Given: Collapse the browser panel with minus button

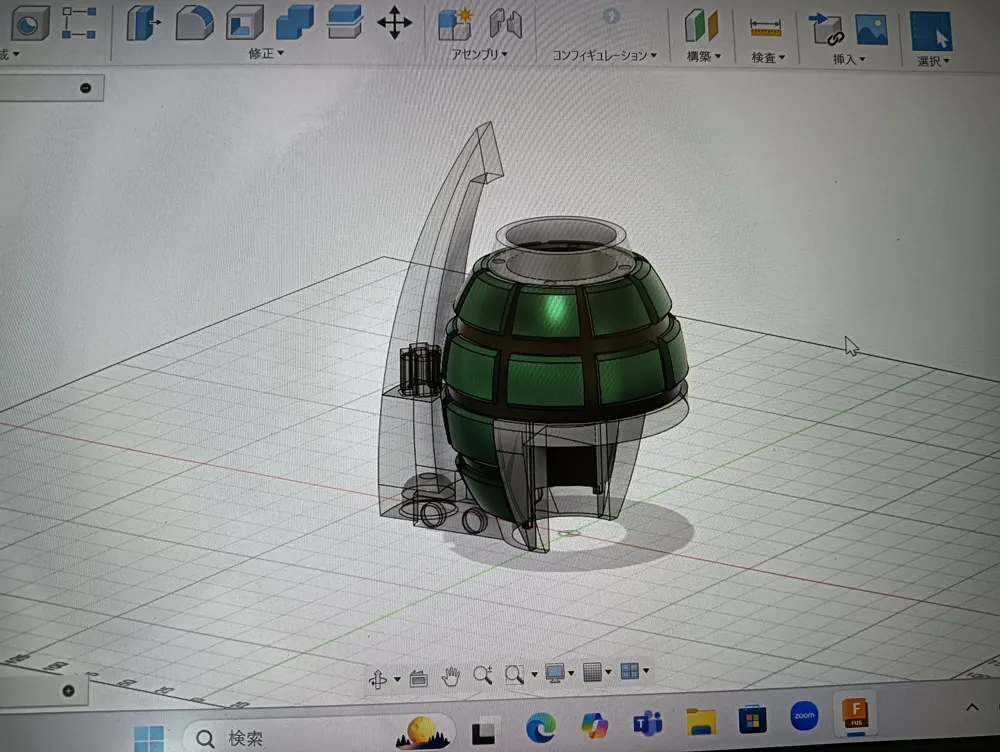Looking at the screenshot, I should (85, 88).
